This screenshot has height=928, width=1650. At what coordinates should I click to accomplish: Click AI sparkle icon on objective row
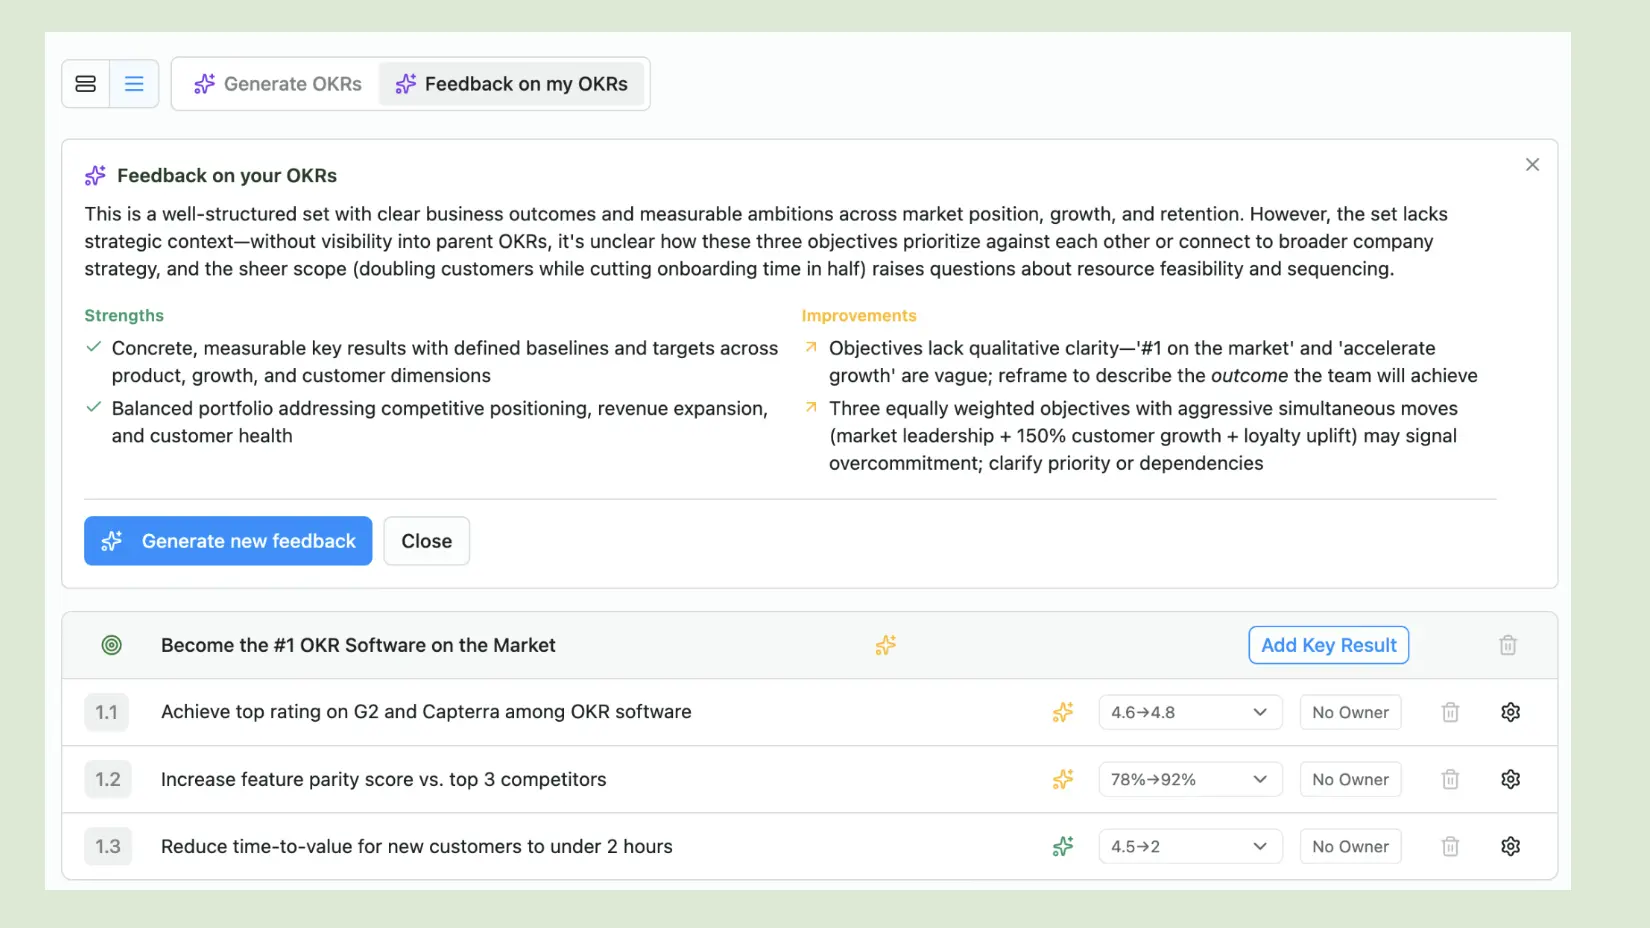[x=886, y=645]
